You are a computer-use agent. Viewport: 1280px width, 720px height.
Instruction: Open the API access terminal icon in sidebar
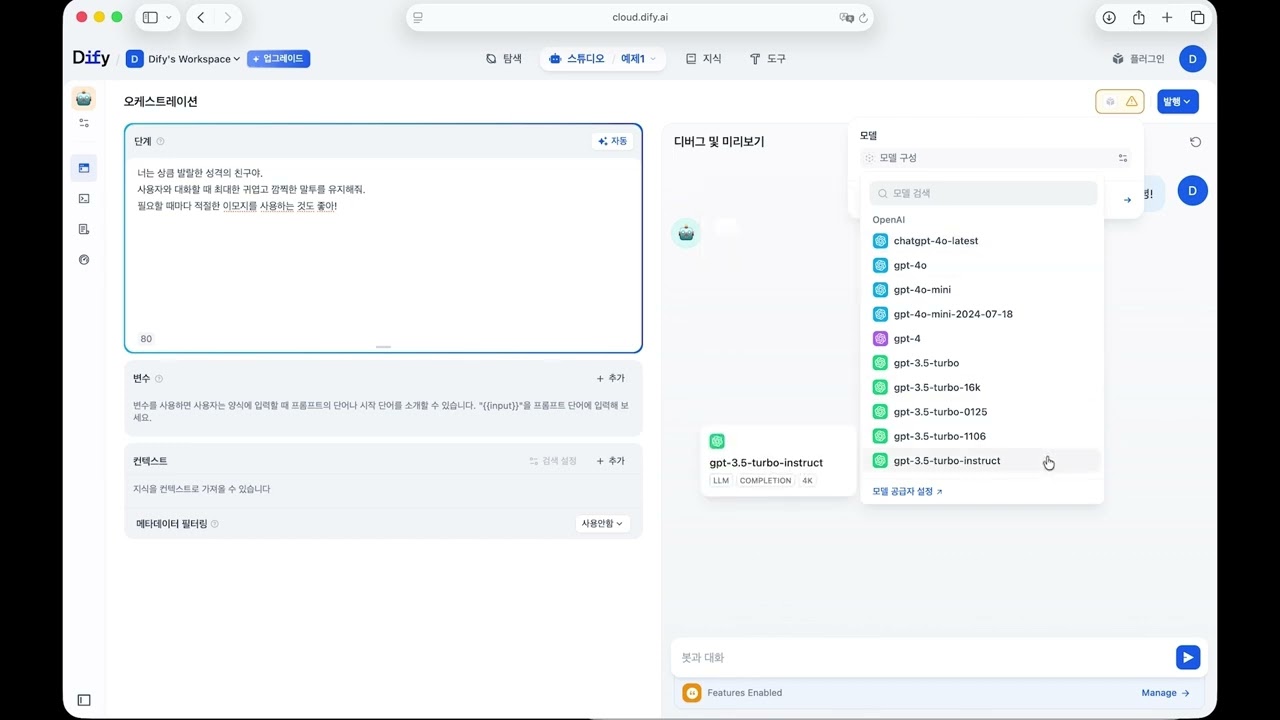click(x=84, y=198)
